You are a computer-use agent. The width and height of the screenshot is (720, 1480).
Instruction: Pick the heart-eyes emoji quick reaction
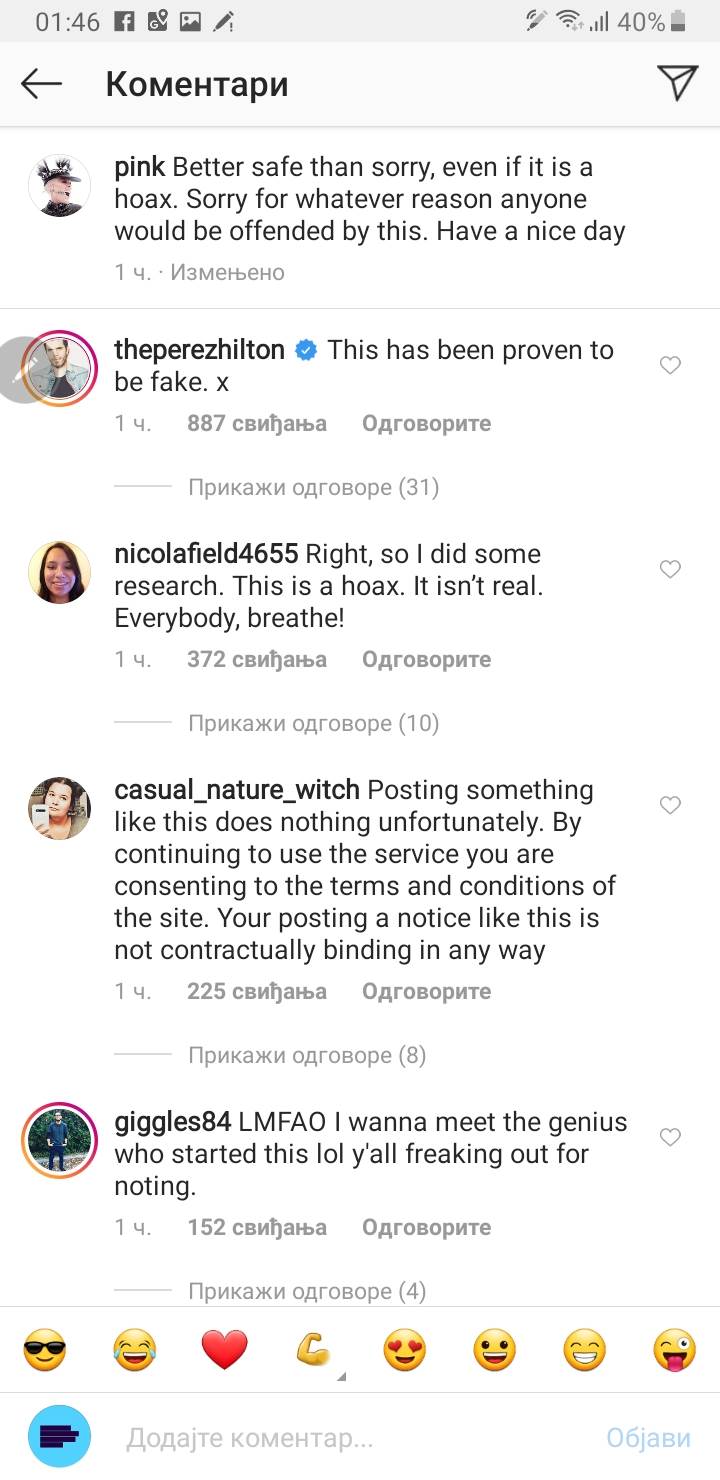point(404,1350)
